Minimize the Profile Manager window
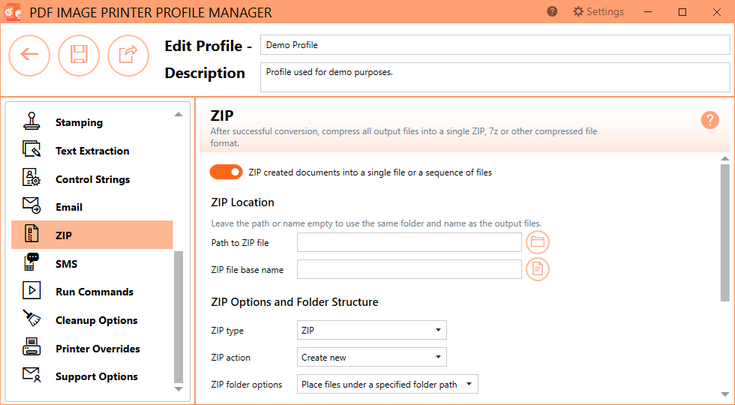This screenshot has width=735, height=405. (x=648, y=12)
